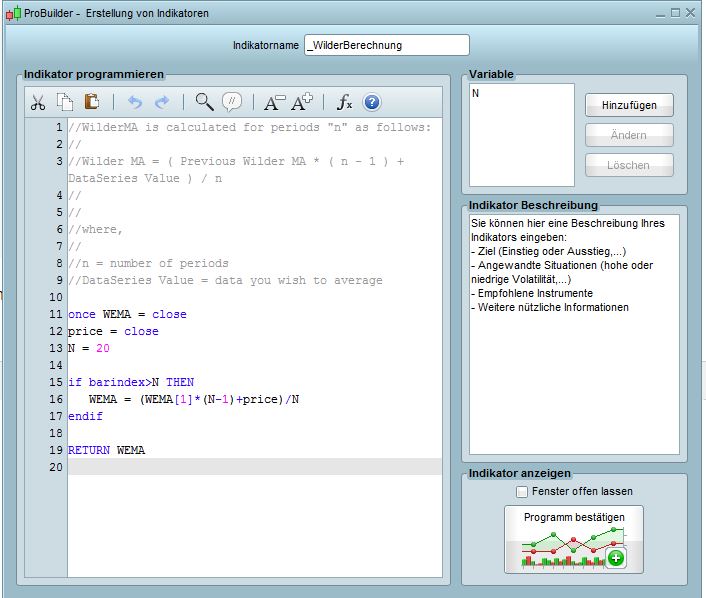Enable the 'Fenster offen lassen' checkbox
Screen dimensions: 706x598
[521, 491]
